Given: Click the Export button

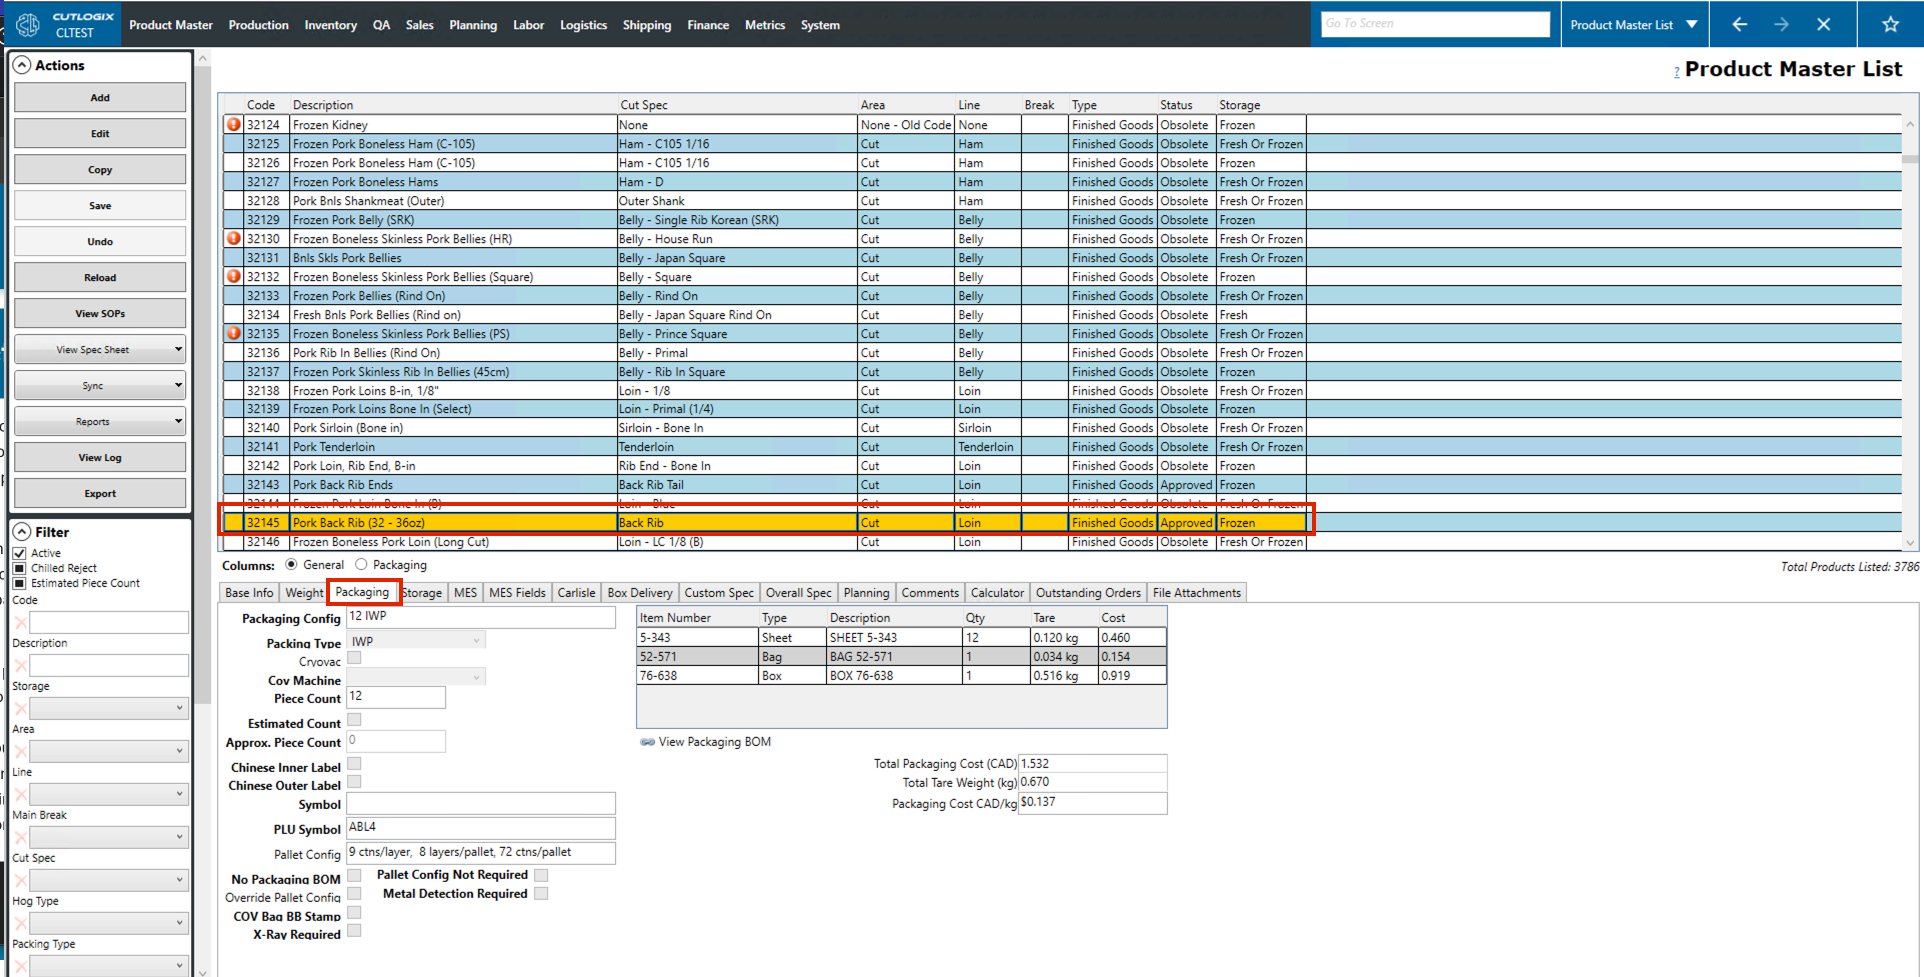Looking at the screenshot, I should point(100,494).
